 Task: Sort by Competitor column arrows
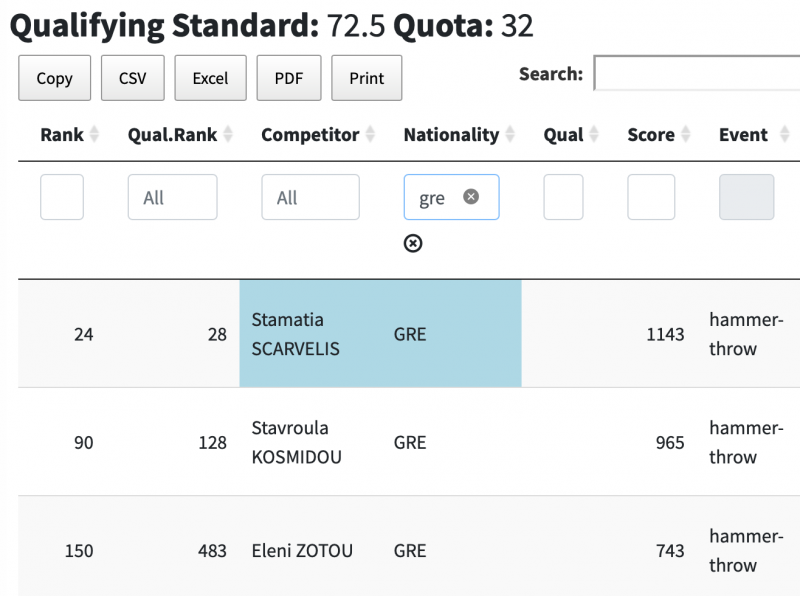pyautogui.click(x=370, y=135)
